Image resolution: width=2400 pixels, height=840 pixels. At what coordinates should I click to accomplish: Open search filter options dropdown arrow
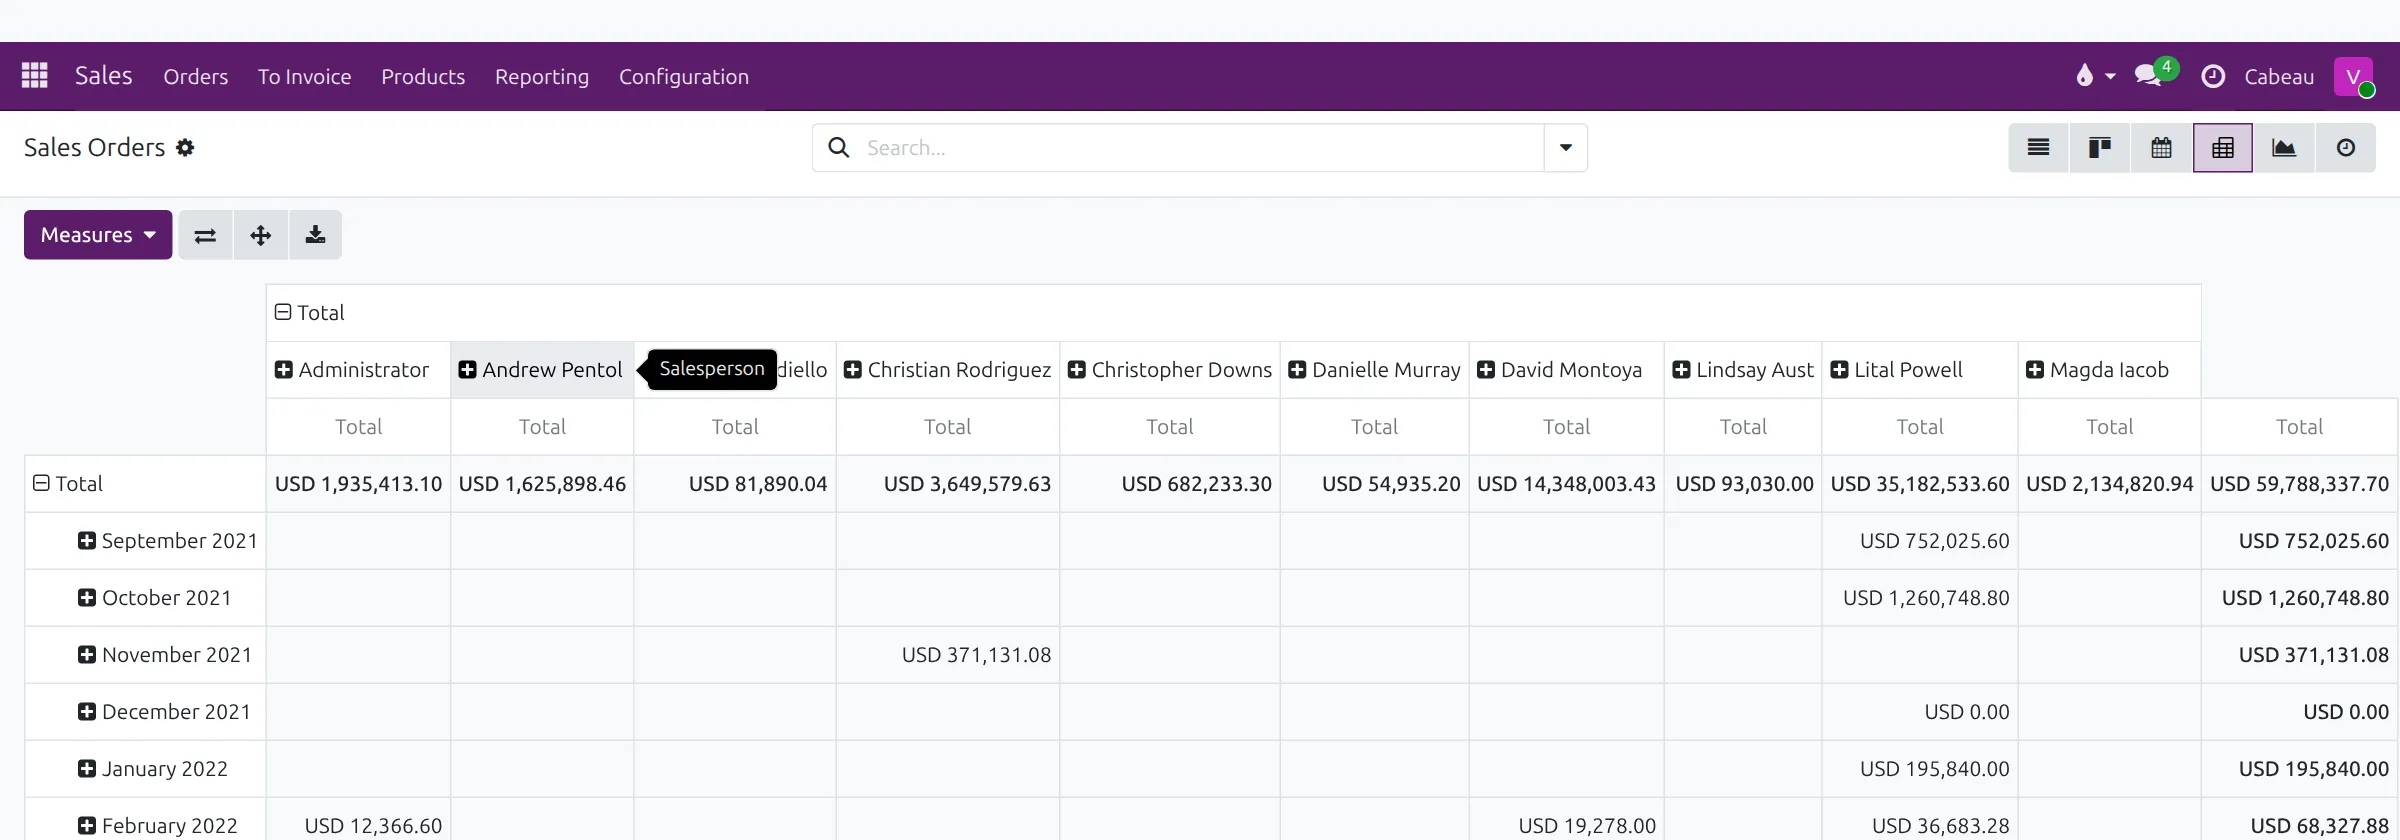(x=1566, y=148)
